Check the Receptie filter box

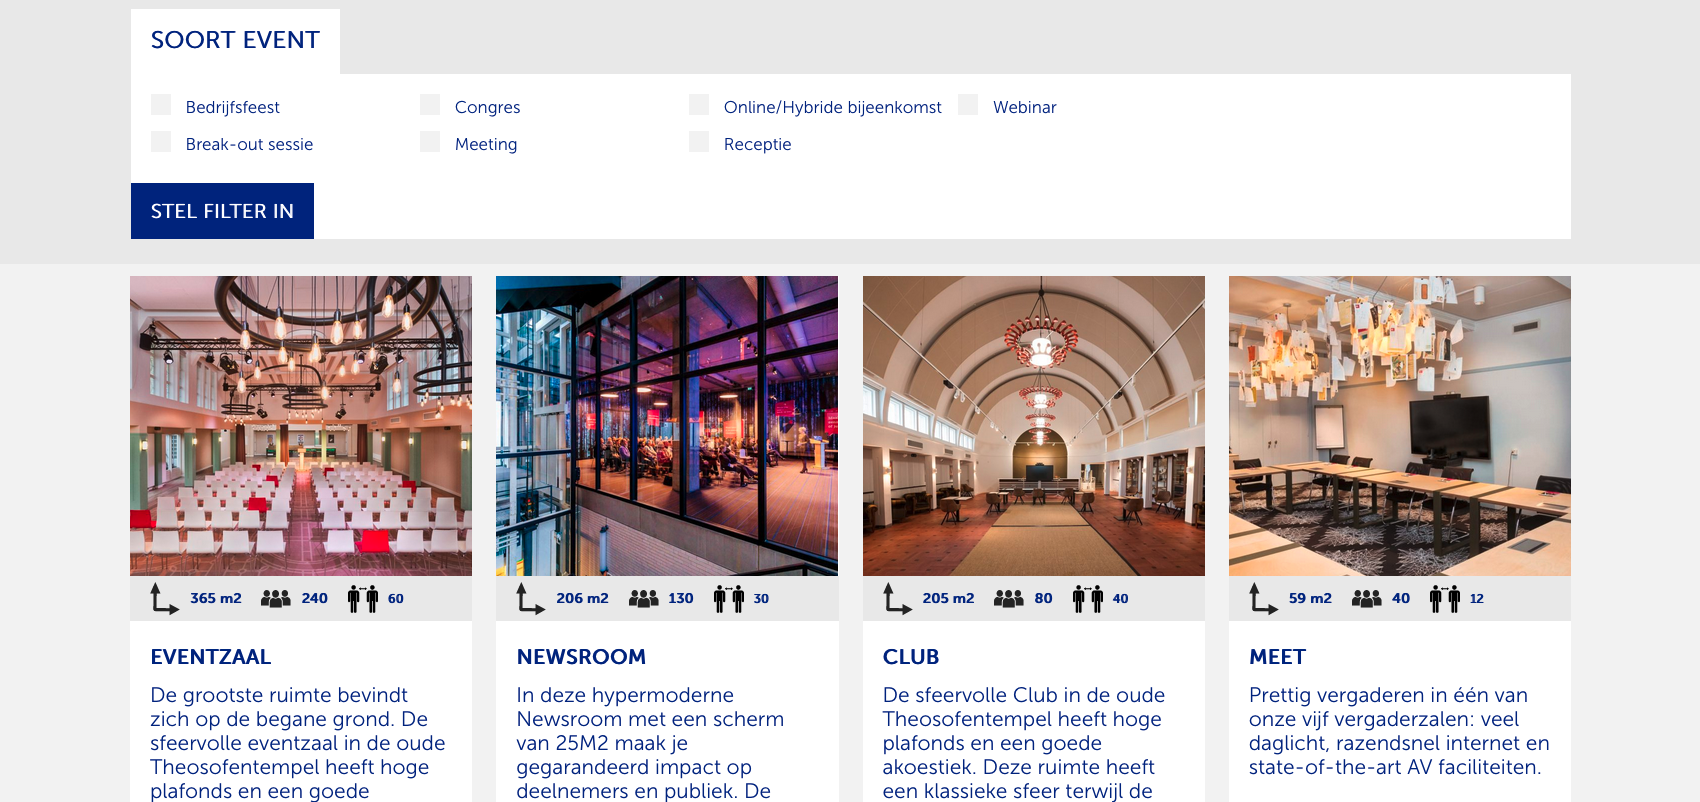coord(699,142)
